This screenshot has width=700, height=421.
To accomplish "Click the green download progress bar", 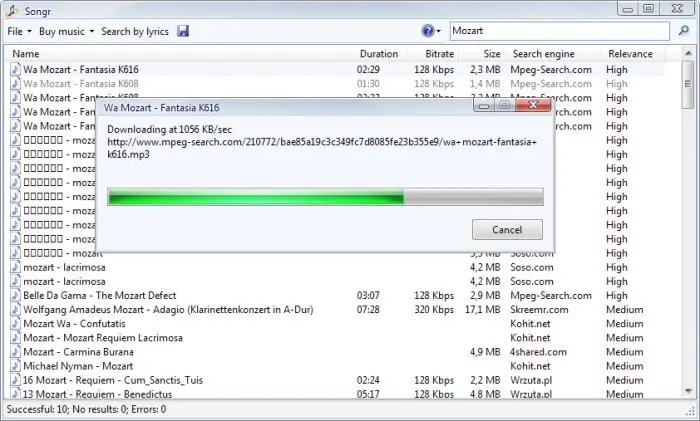I will coord(325,197).
